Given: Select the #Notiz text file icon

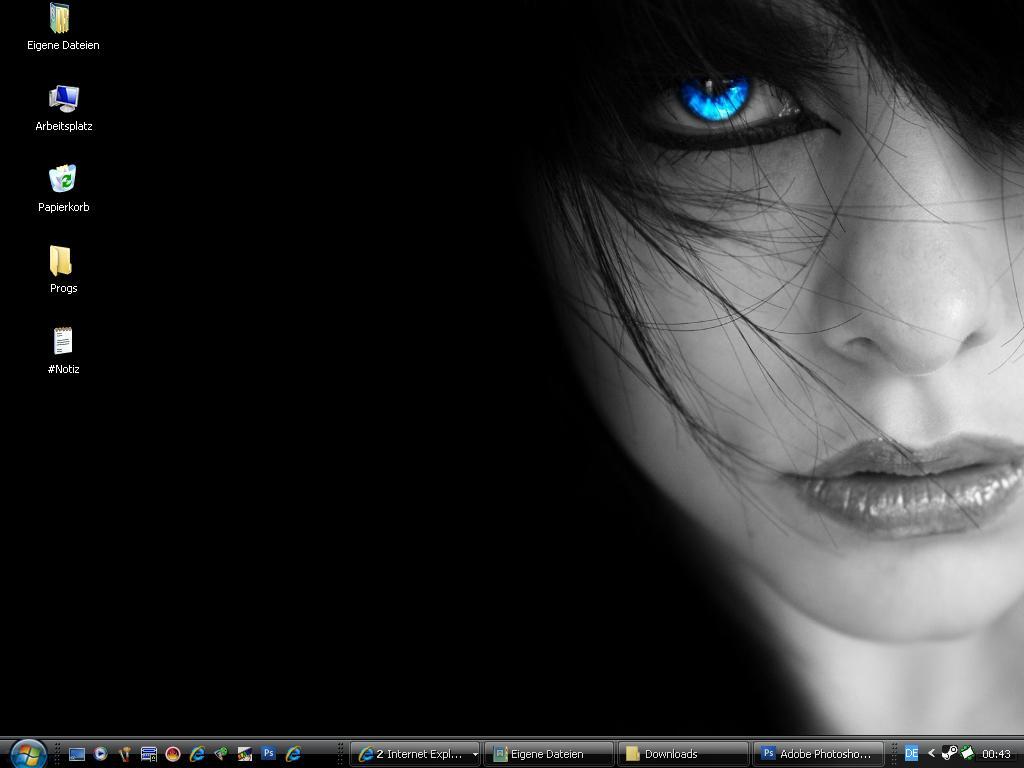Looking at the screenshot, I should [63, 351].
